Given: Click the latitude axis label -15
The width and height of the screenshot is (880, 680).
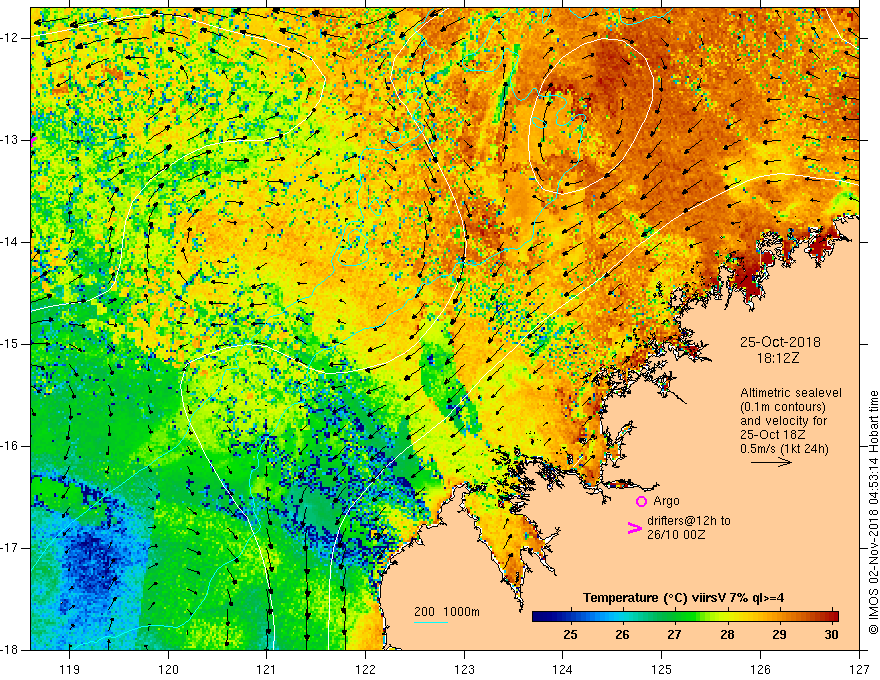Looking at the screenshot, I should [x=11, y=344].
